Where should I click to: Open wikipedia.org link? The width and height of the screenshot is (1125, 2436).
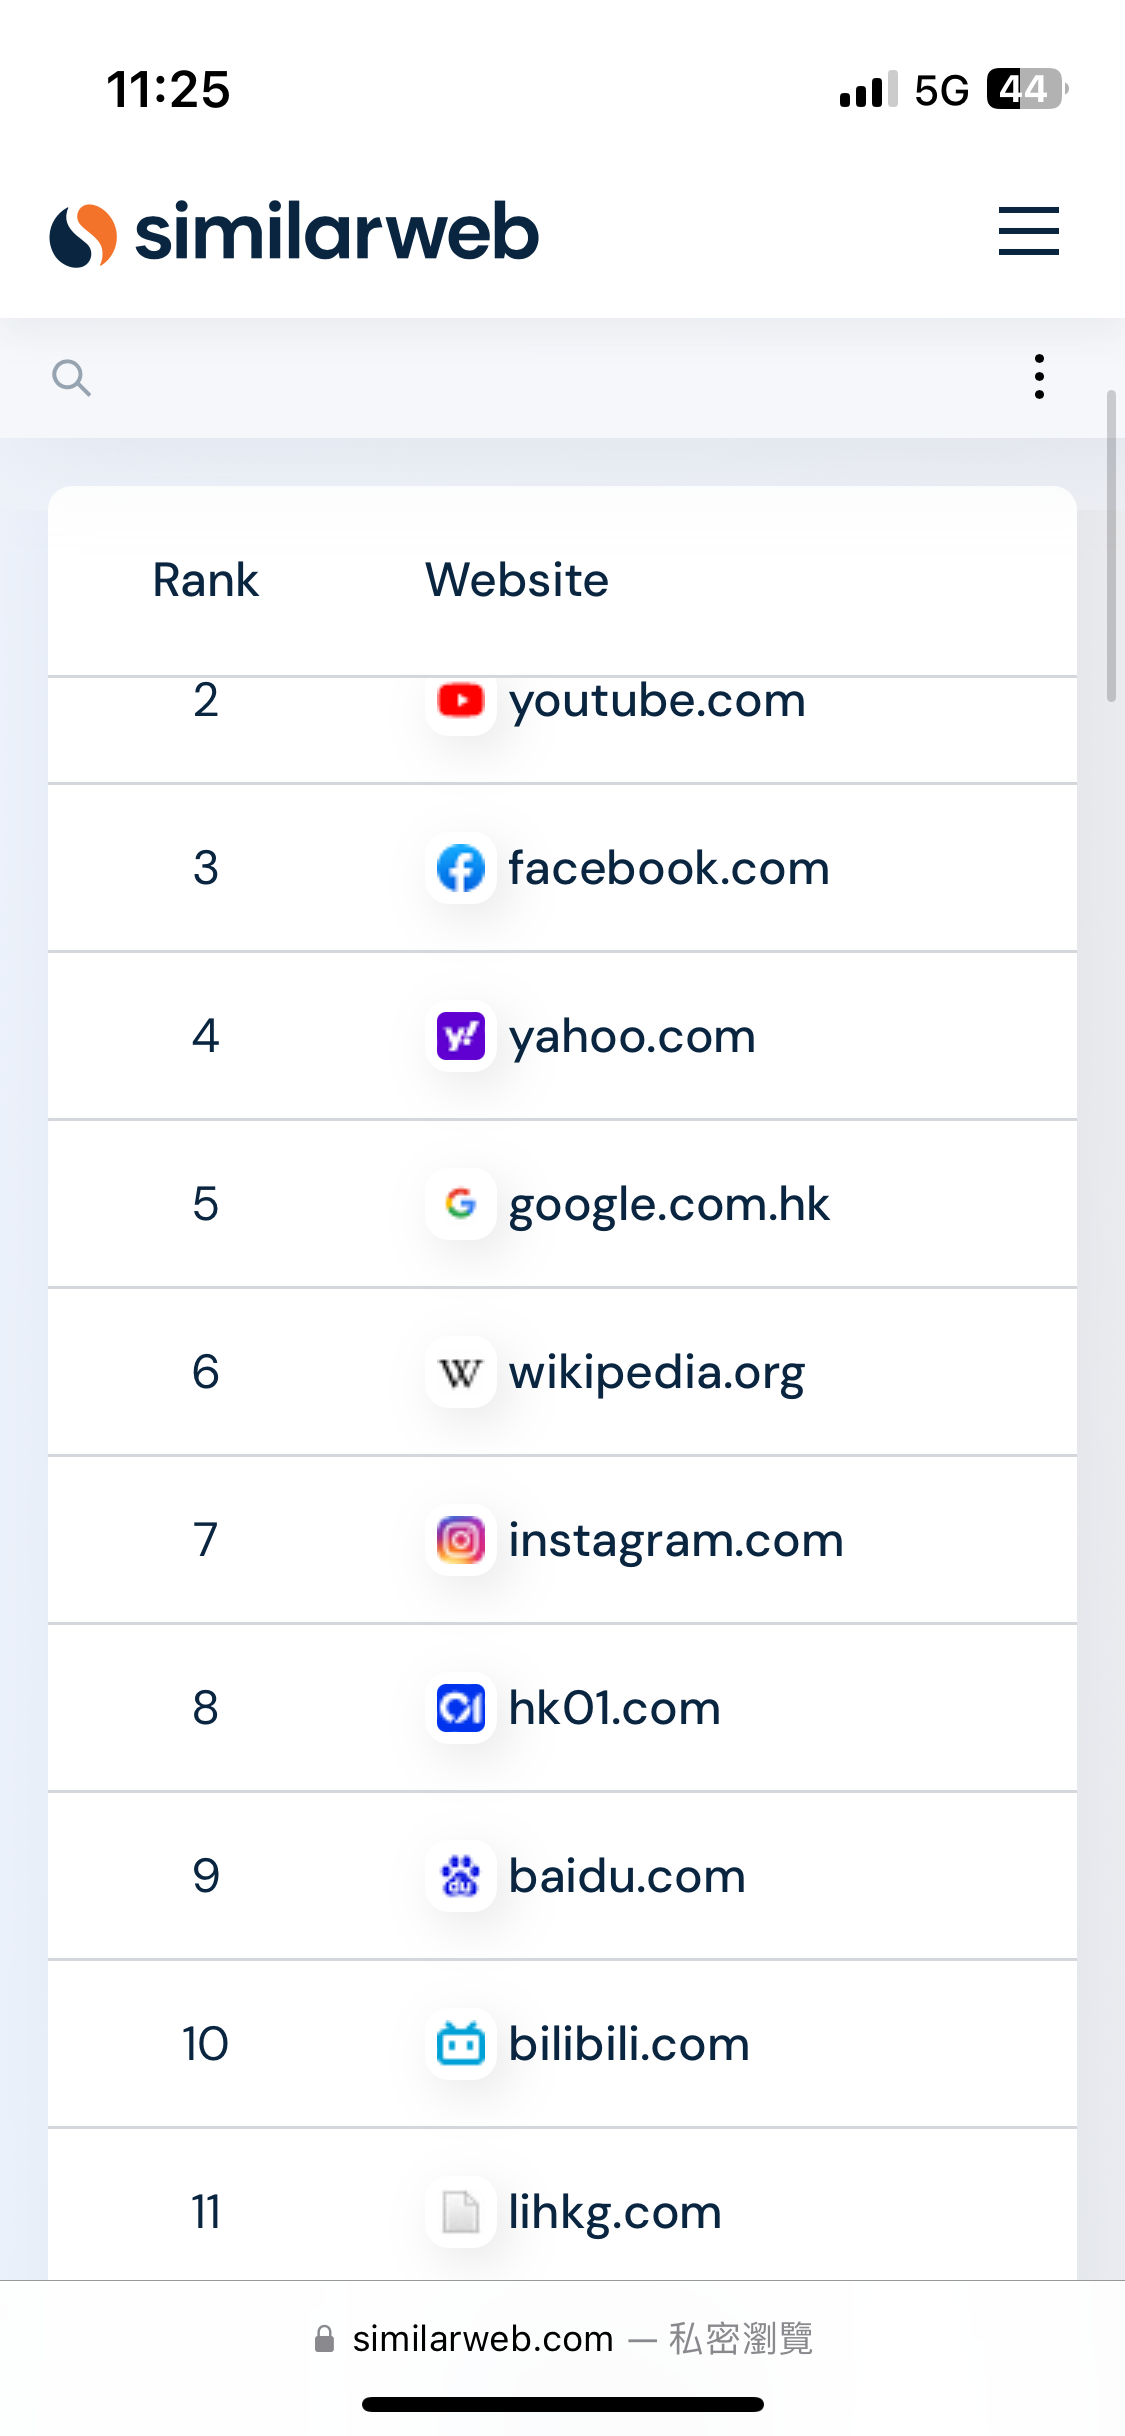(x=657, y=1374)
